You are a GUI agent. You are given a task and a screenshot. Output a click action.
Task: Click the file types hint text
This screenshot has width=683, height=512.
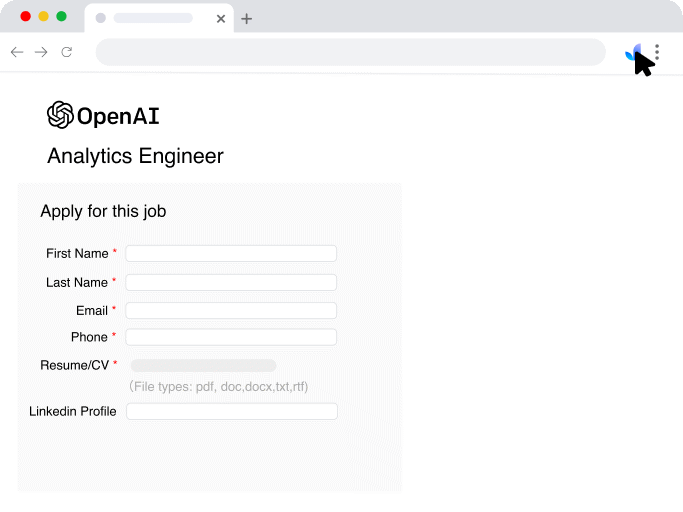click(x=219, y=387)
